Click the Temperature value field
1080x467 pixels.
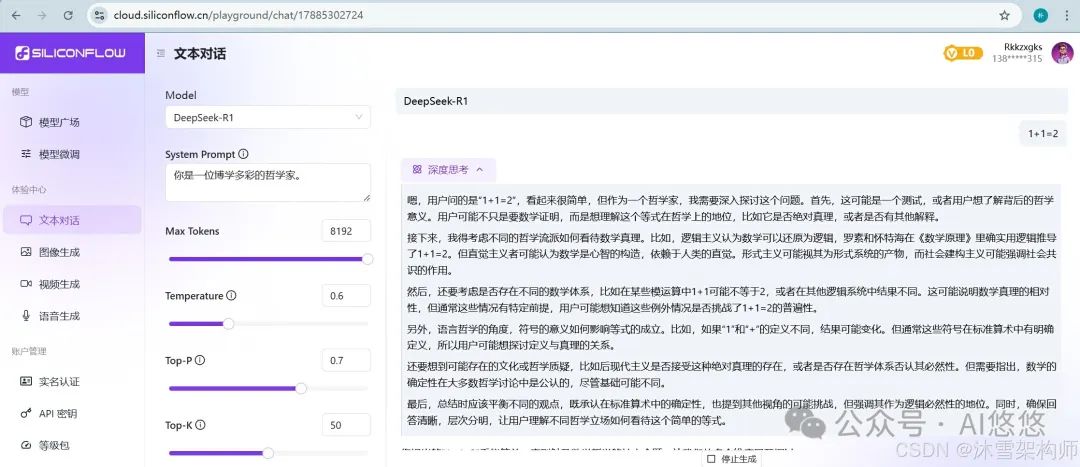346,295
